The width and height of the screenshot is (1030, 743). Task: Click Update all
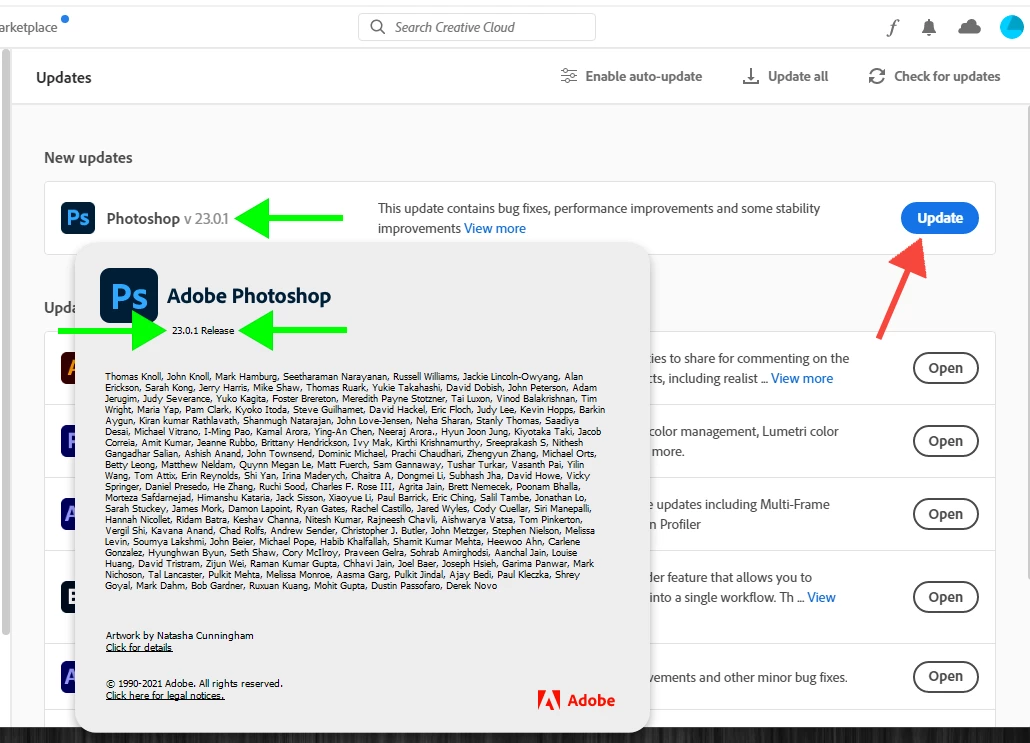click(x=786, y=76)
